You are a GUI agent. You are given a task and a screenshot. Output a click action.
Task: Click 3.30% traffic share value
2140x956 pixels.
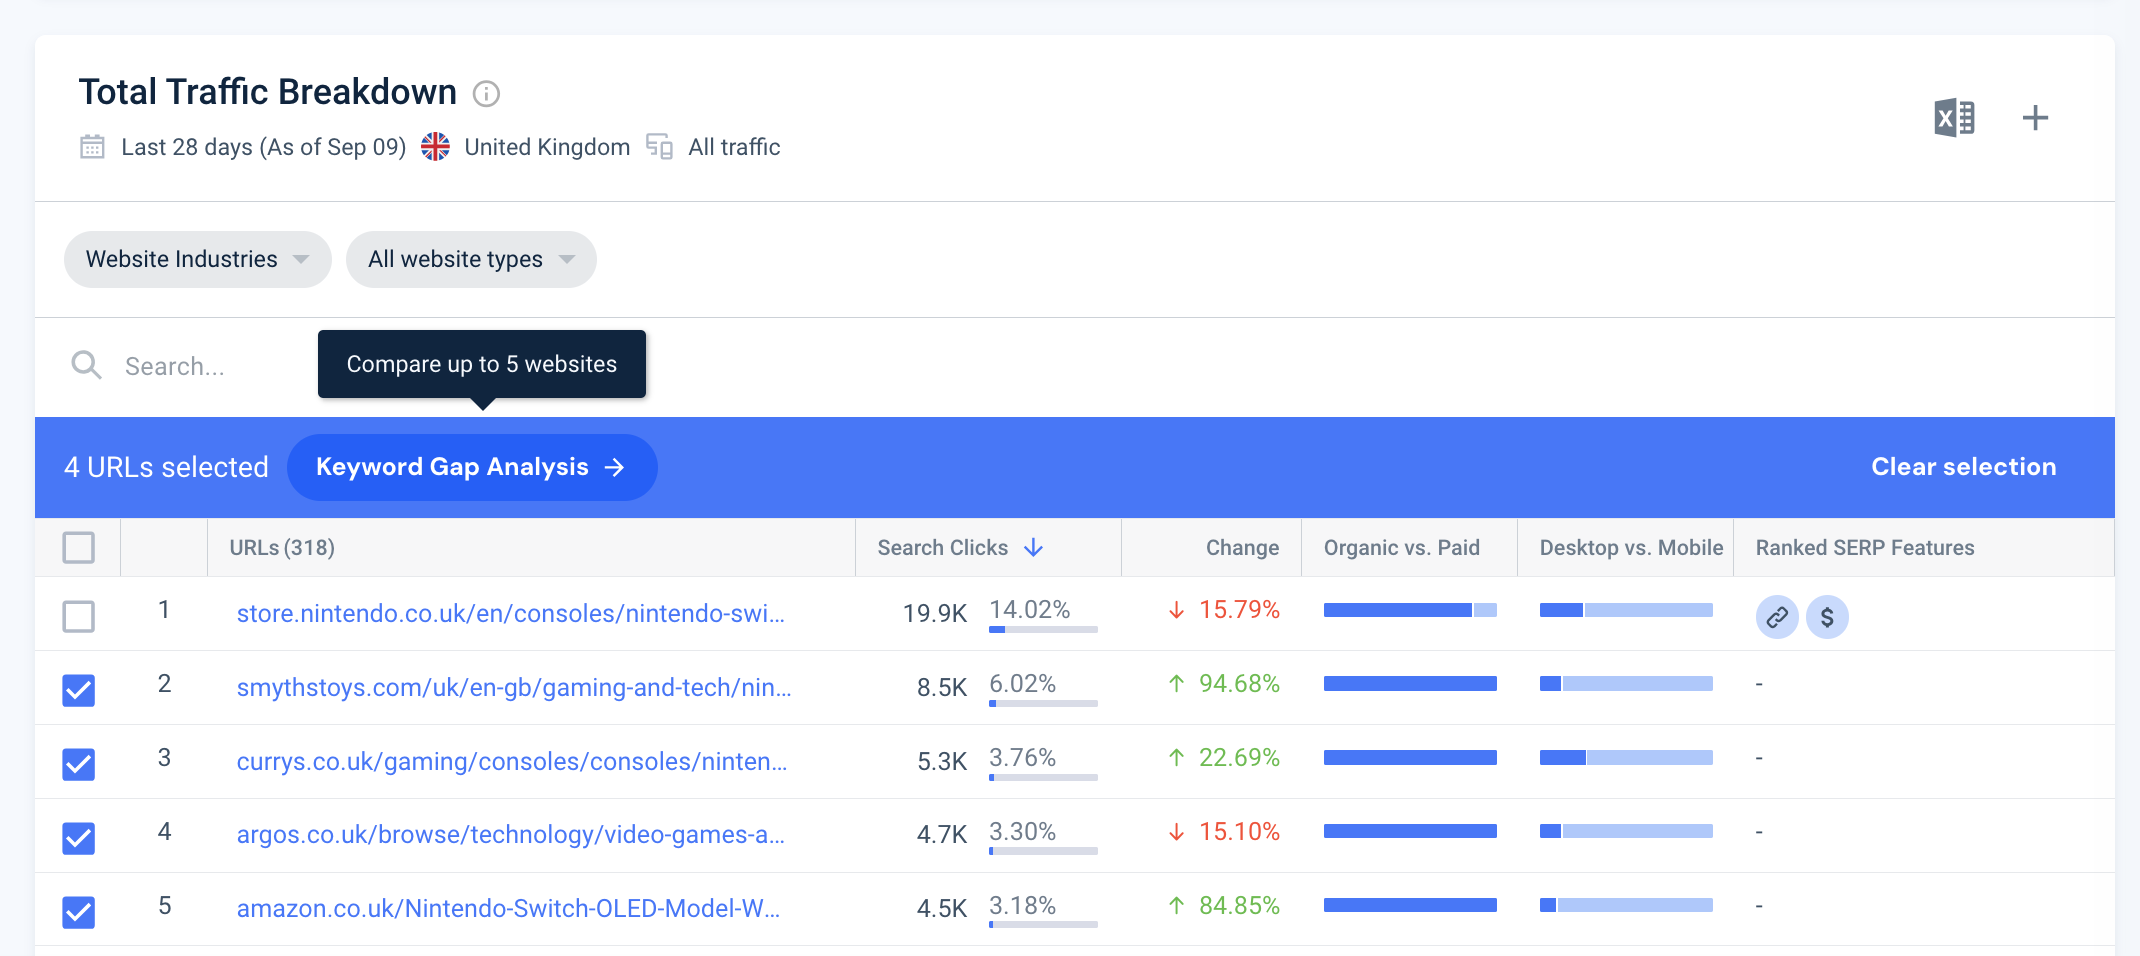[x=1022, y=831]
